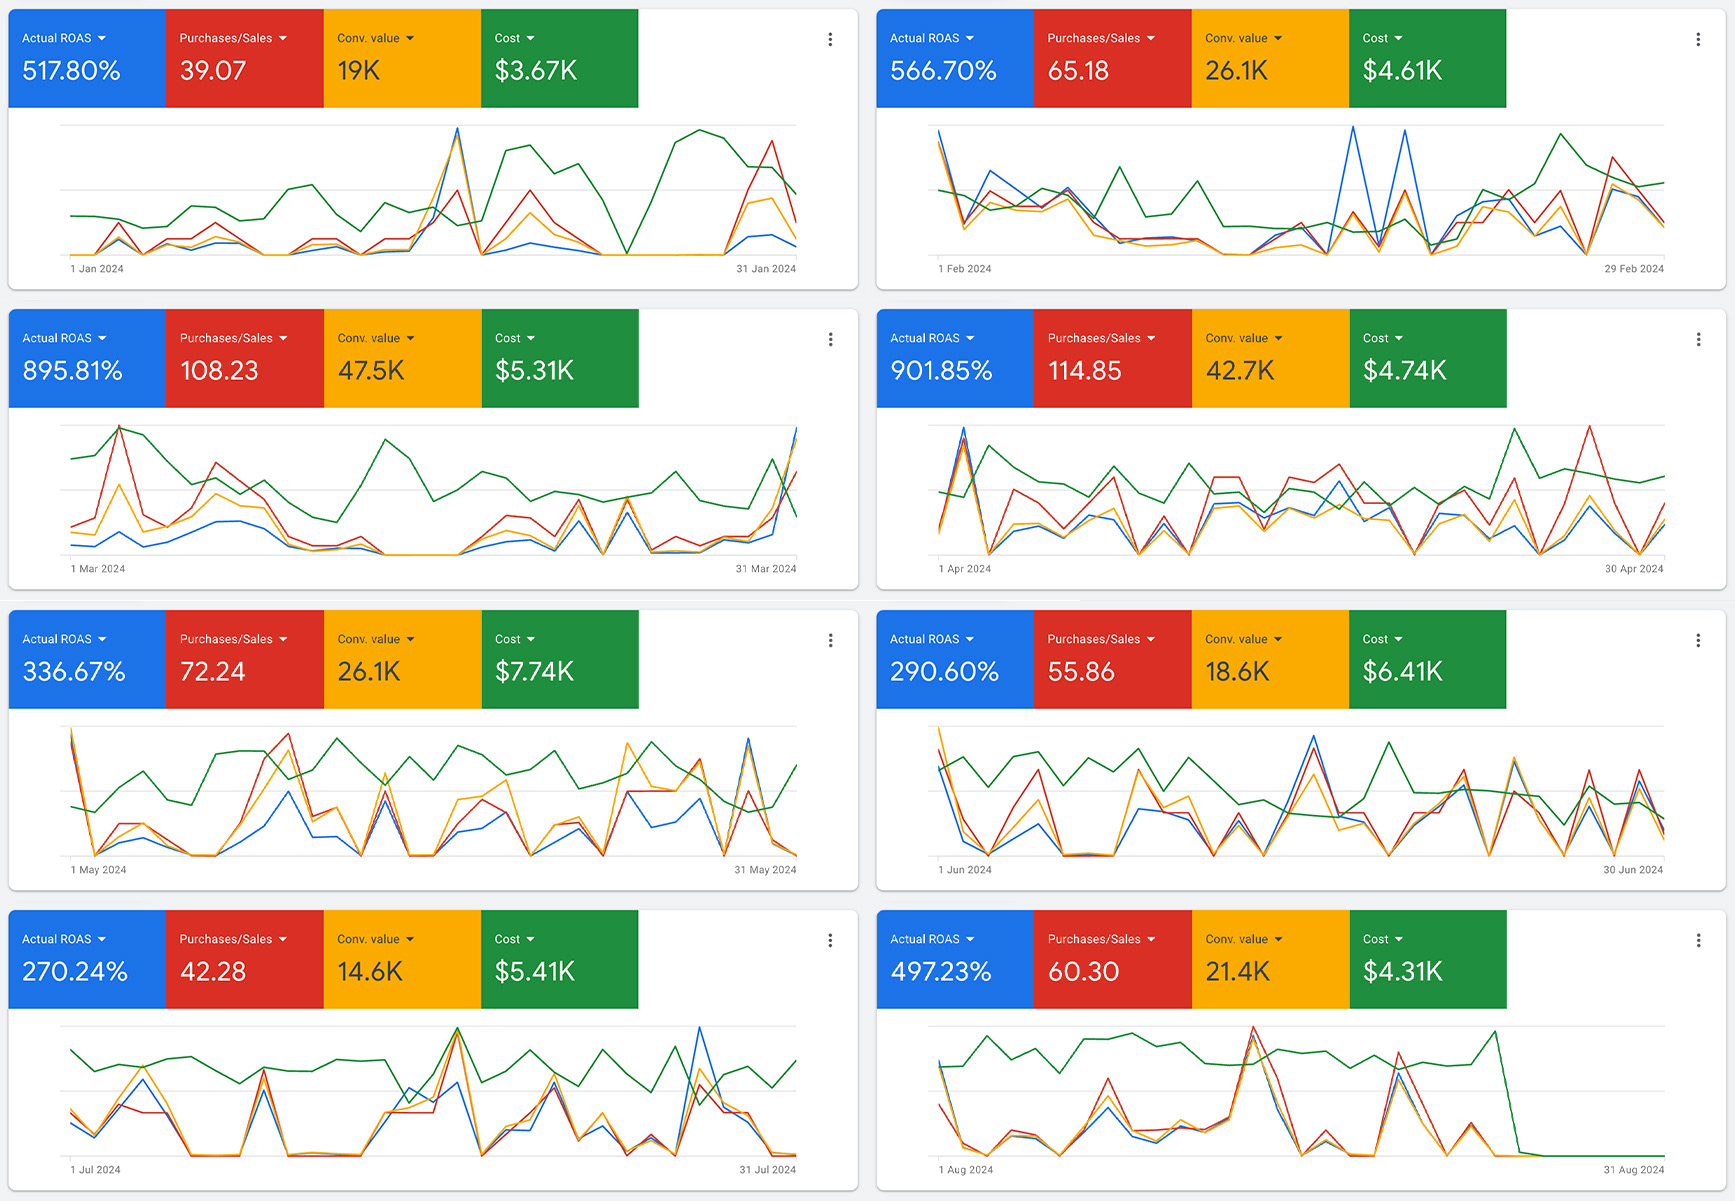Open three-dot menu on August 2024 card
The width and height of the screenshot is (1735, 1201).
[x=1698, y=941]
